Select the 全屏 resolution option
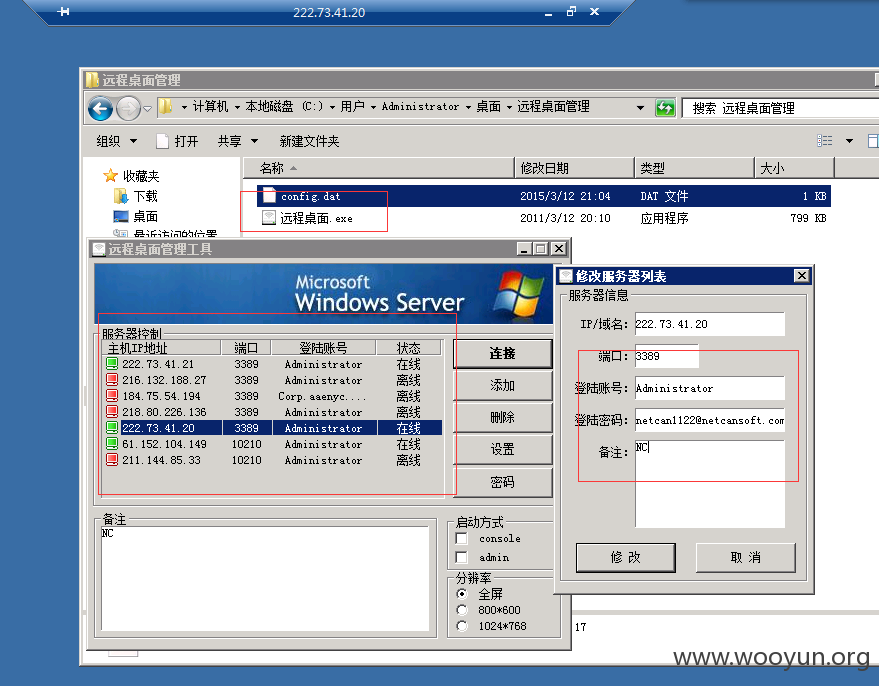The width and height of the screenshot is (879, 686). click(462, 594)
